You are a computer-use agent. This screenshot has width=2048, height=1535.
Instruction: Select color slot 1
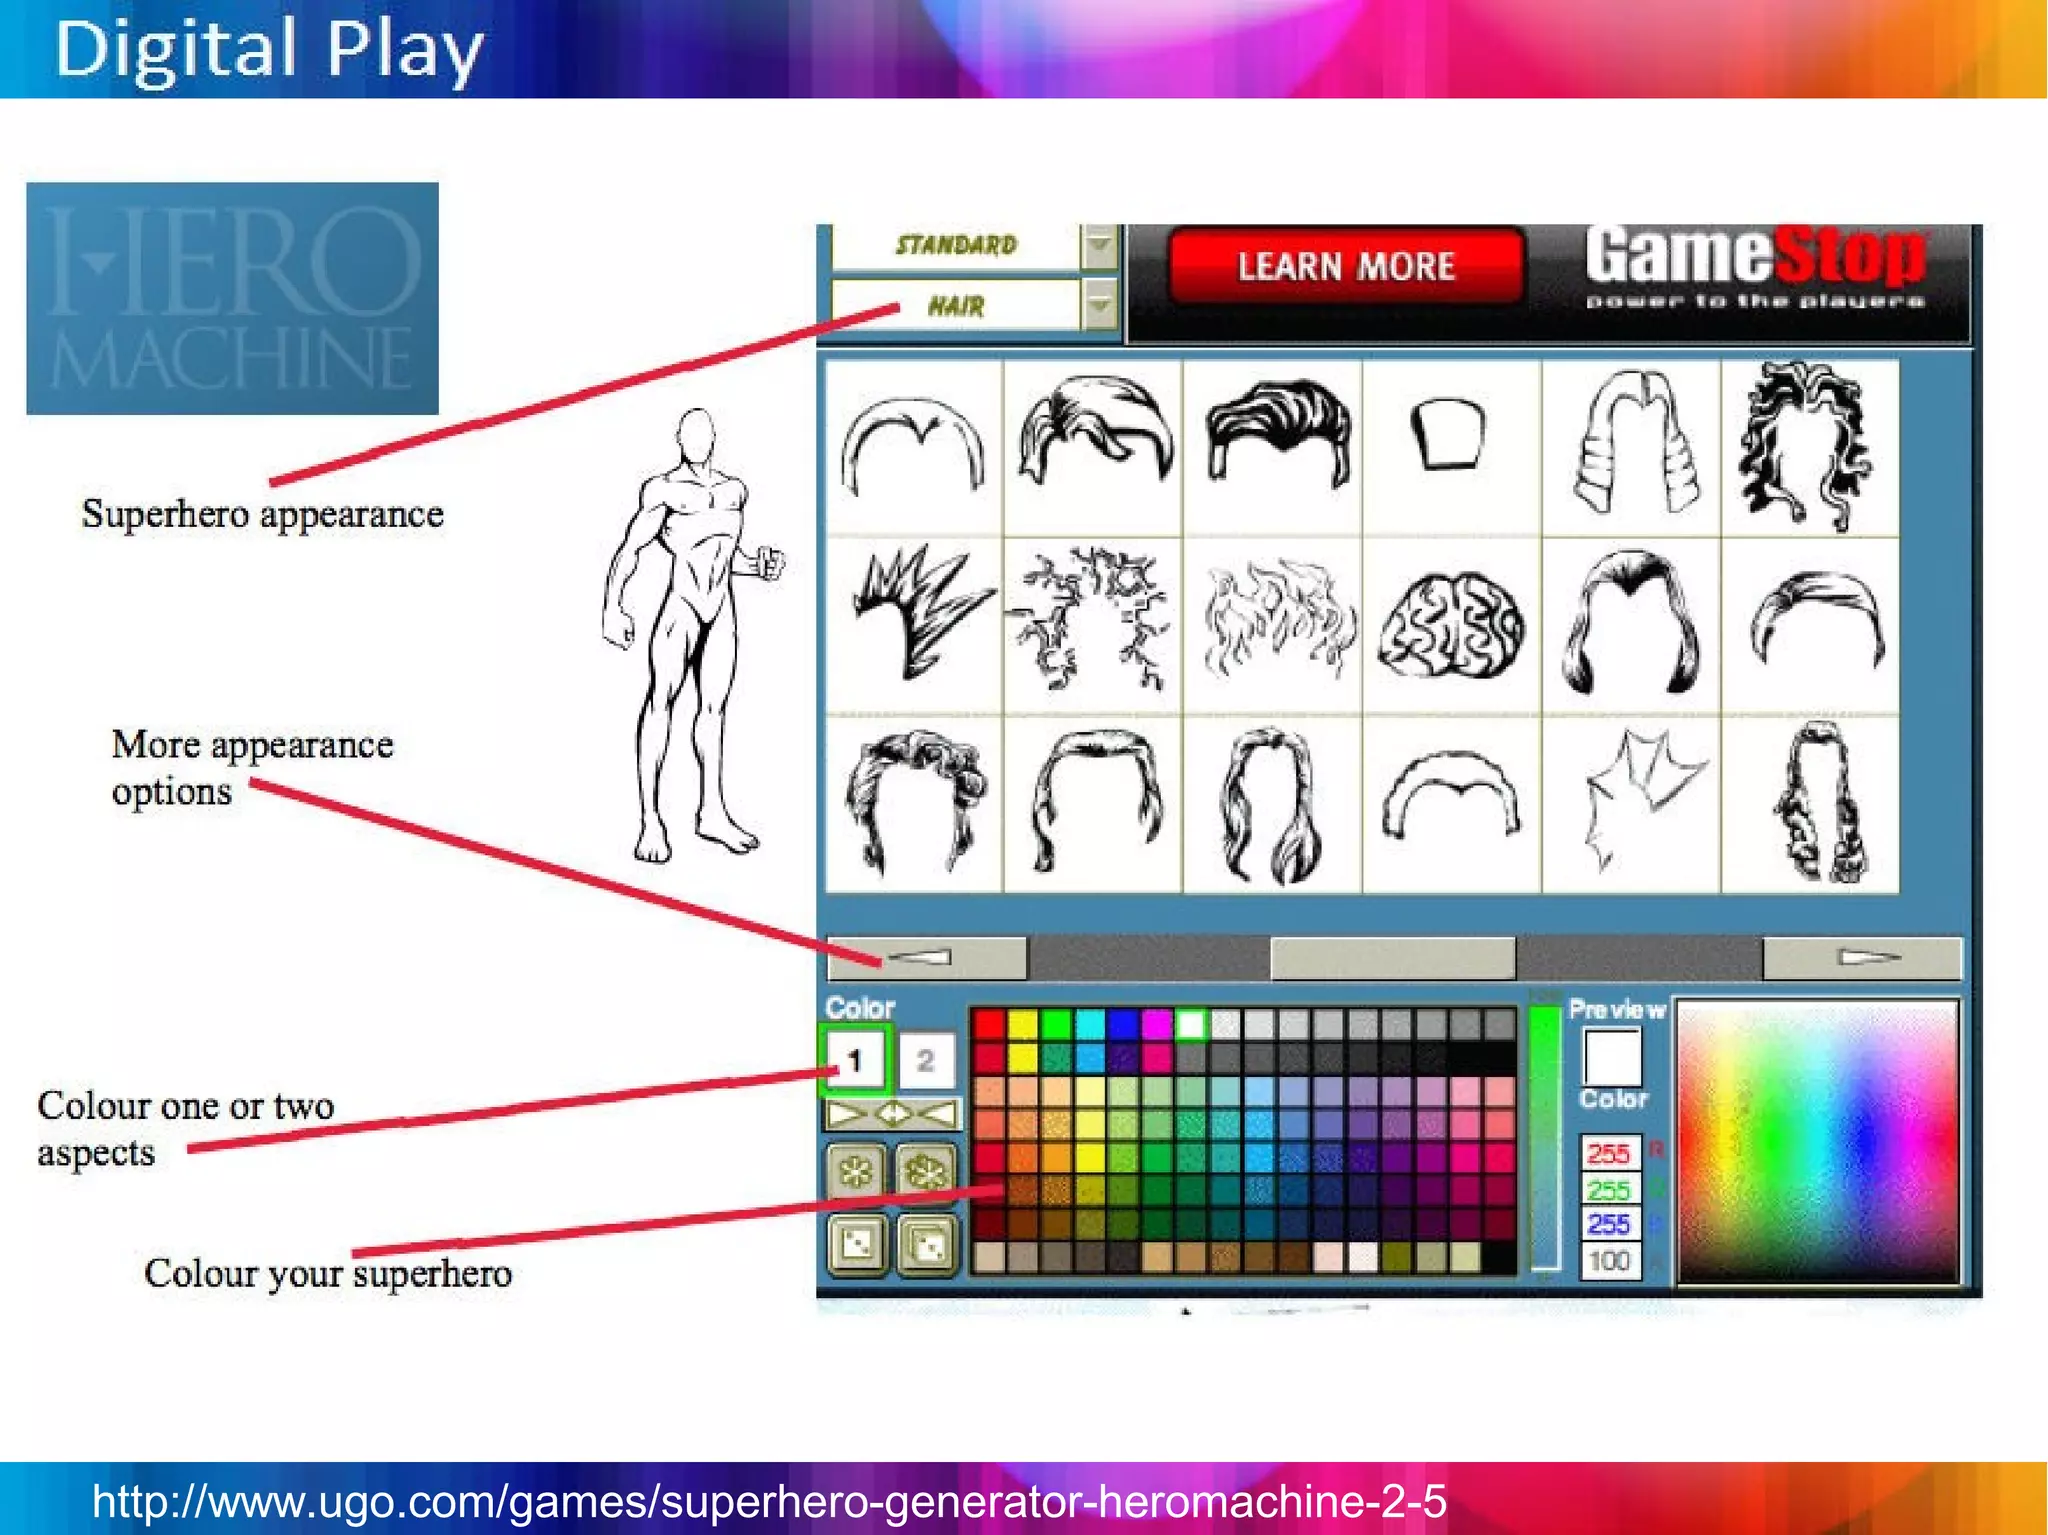[x=855, y=1060]
